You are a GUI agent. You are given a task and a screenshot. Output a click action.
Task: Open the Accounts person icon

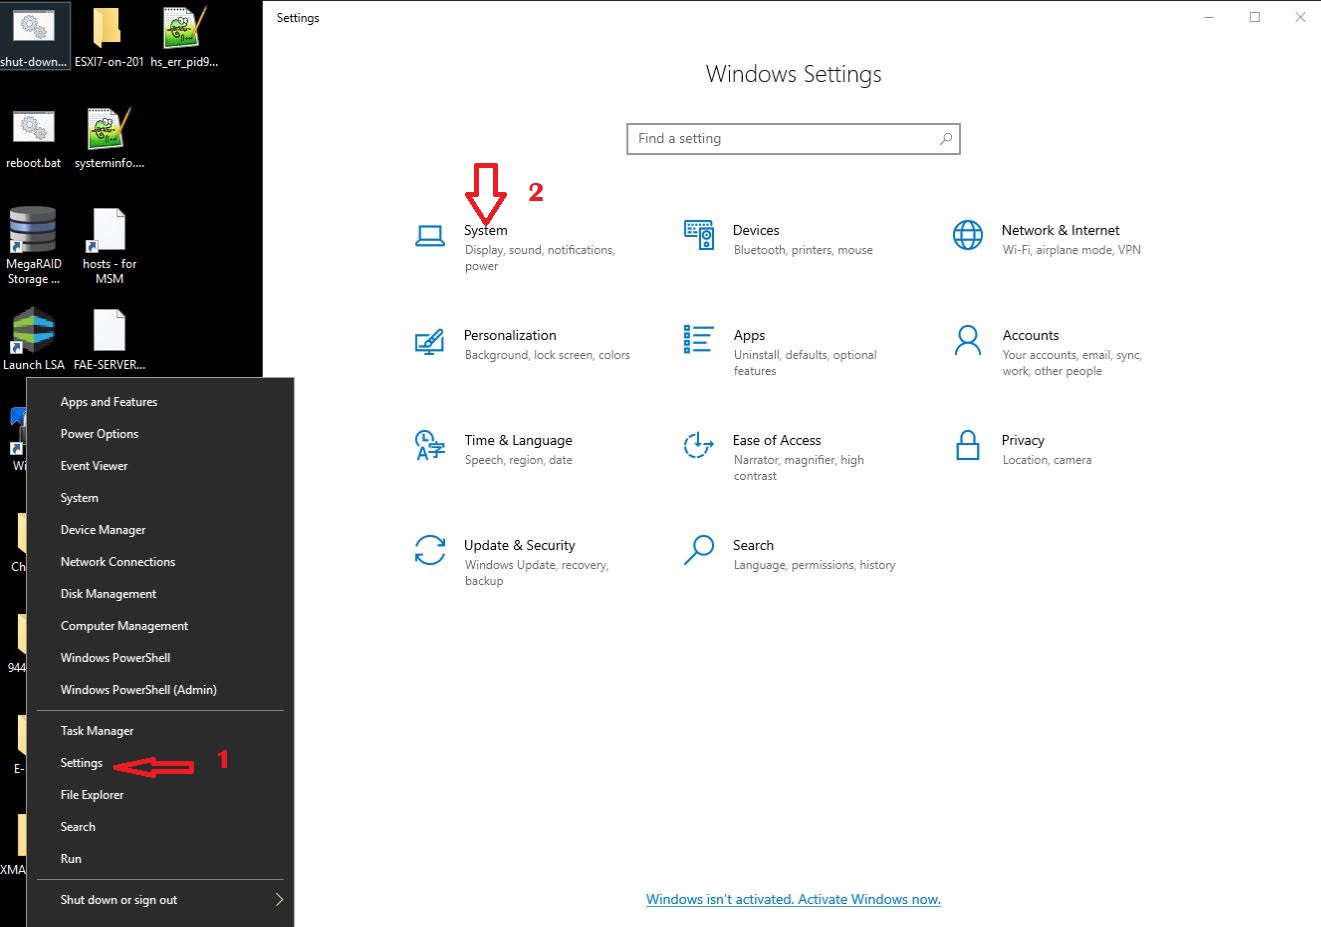968,340
